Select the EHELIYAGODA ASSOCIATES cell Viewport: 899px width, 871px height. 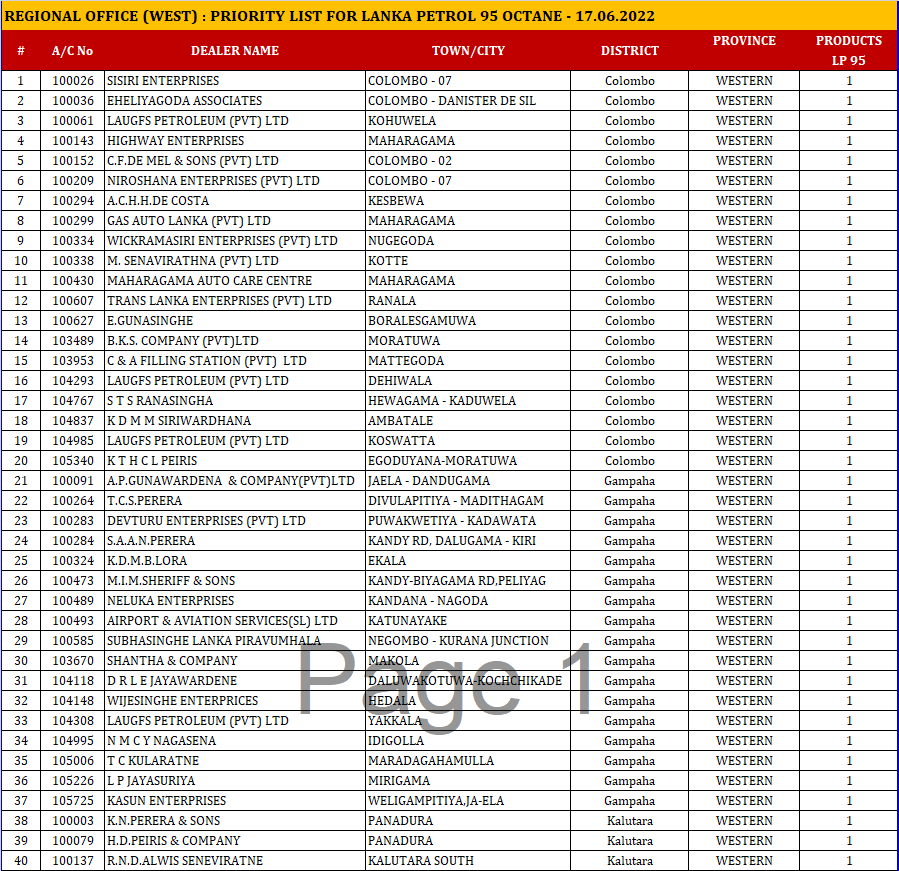234,101
